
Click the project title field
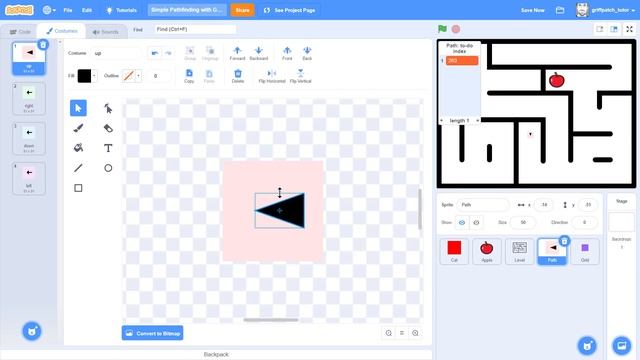187,10
